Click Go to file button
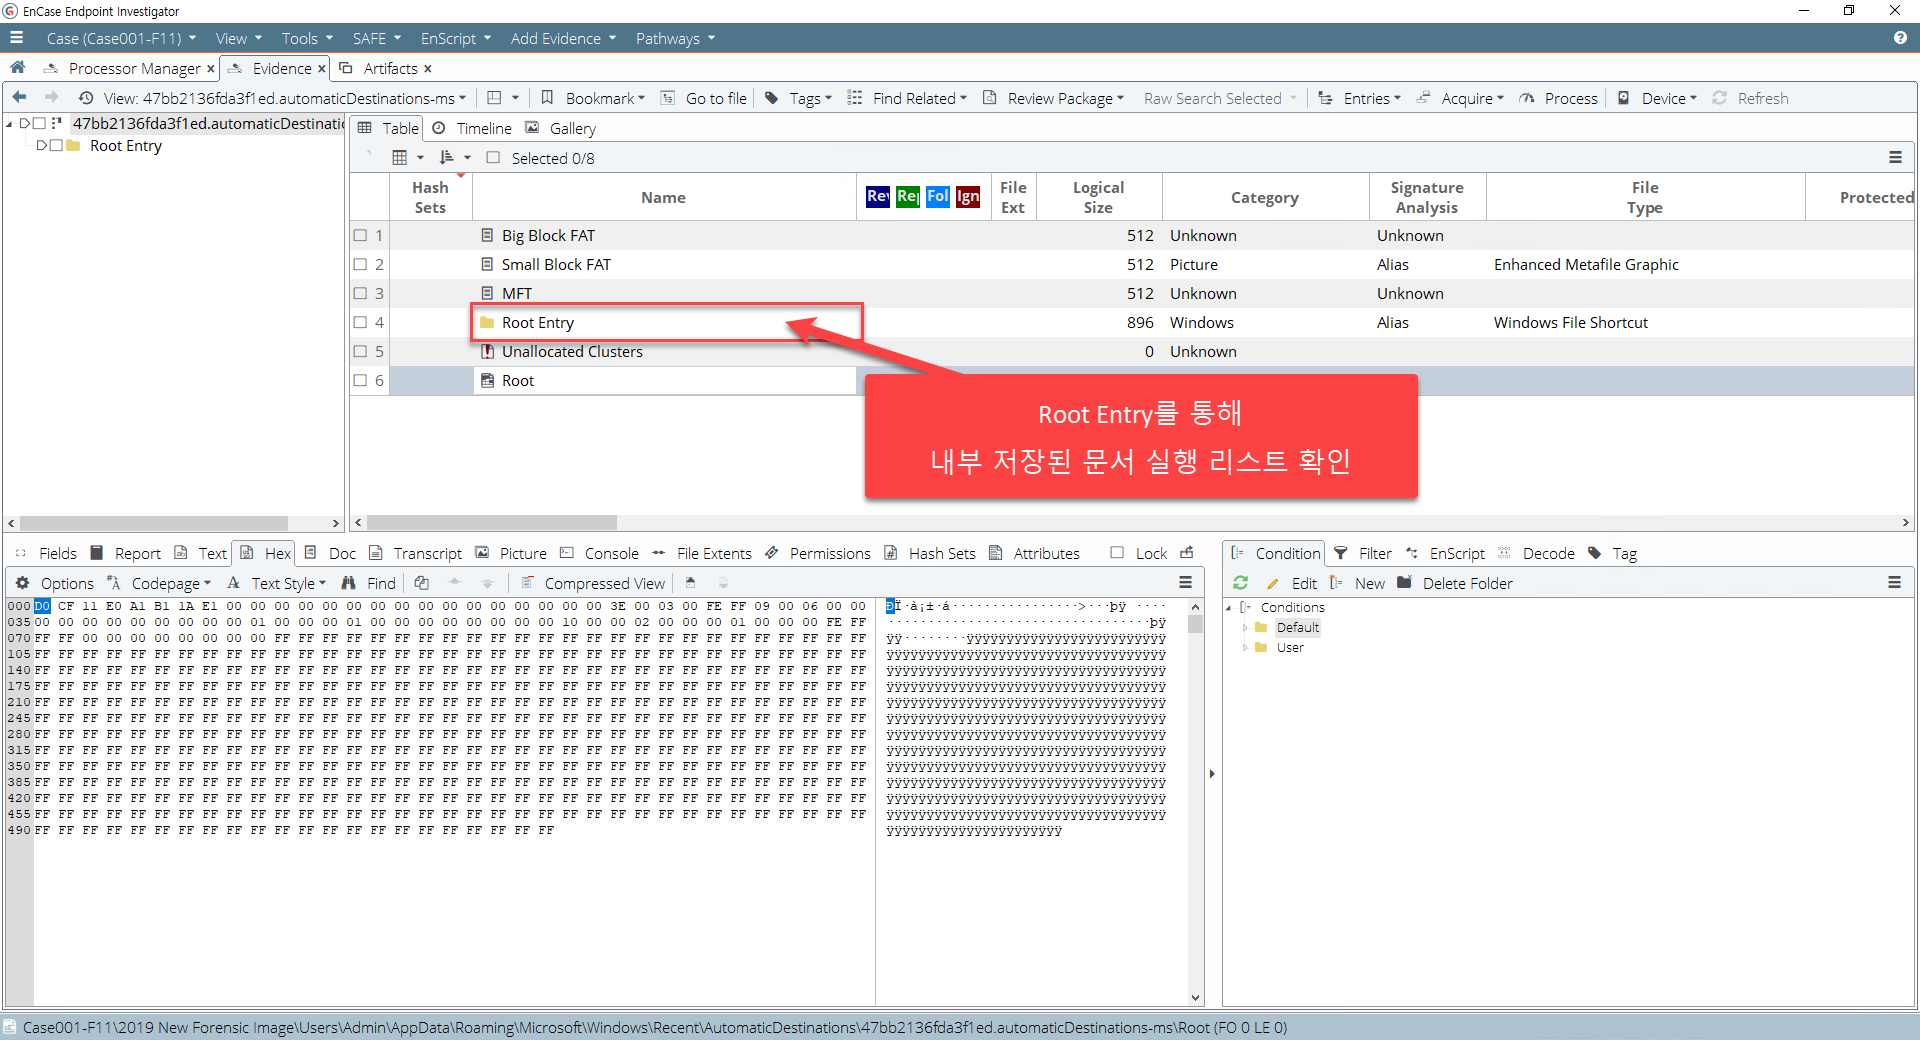The width and height of the screenshot is (1920, 1040). tap(704, 98)
